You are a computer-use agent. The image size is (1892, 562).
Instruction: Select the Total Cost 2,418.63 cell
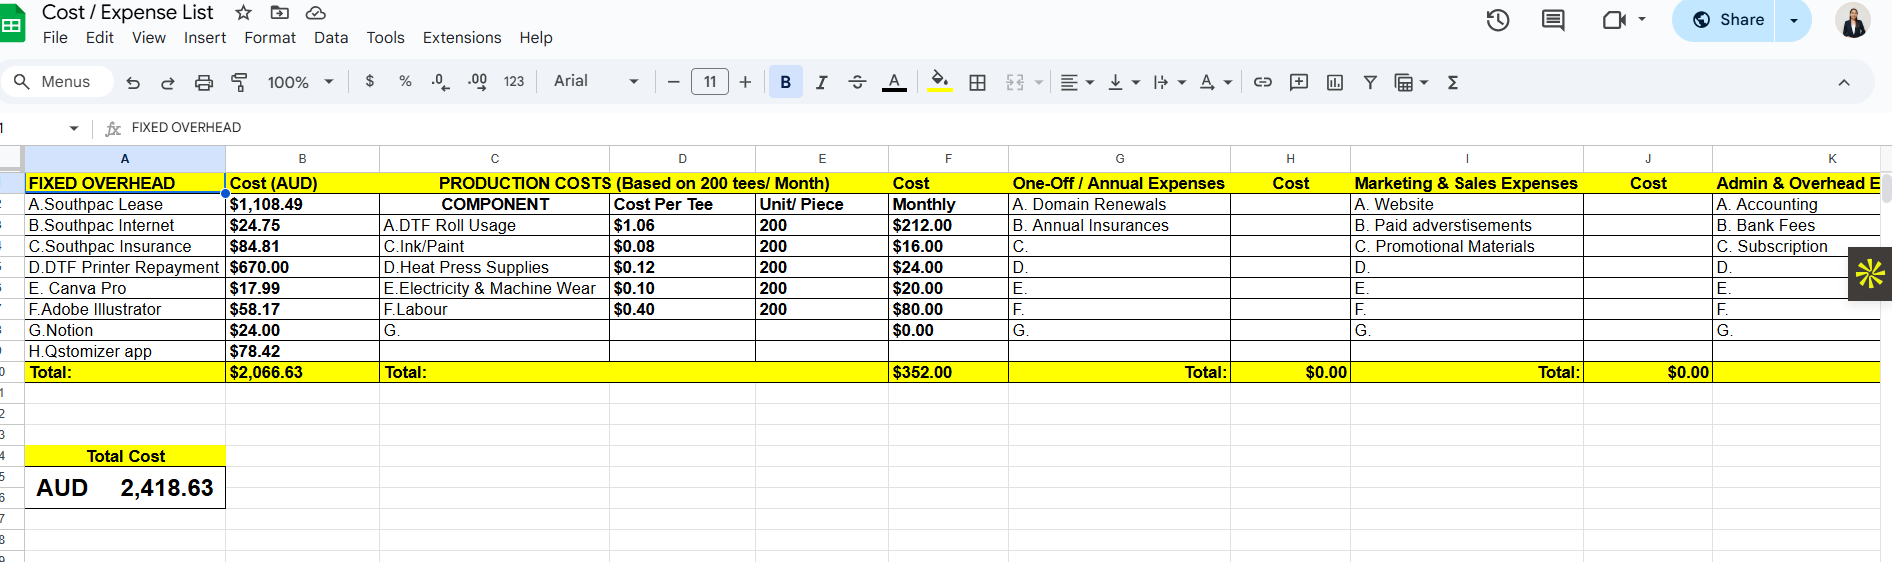point(125,488)
